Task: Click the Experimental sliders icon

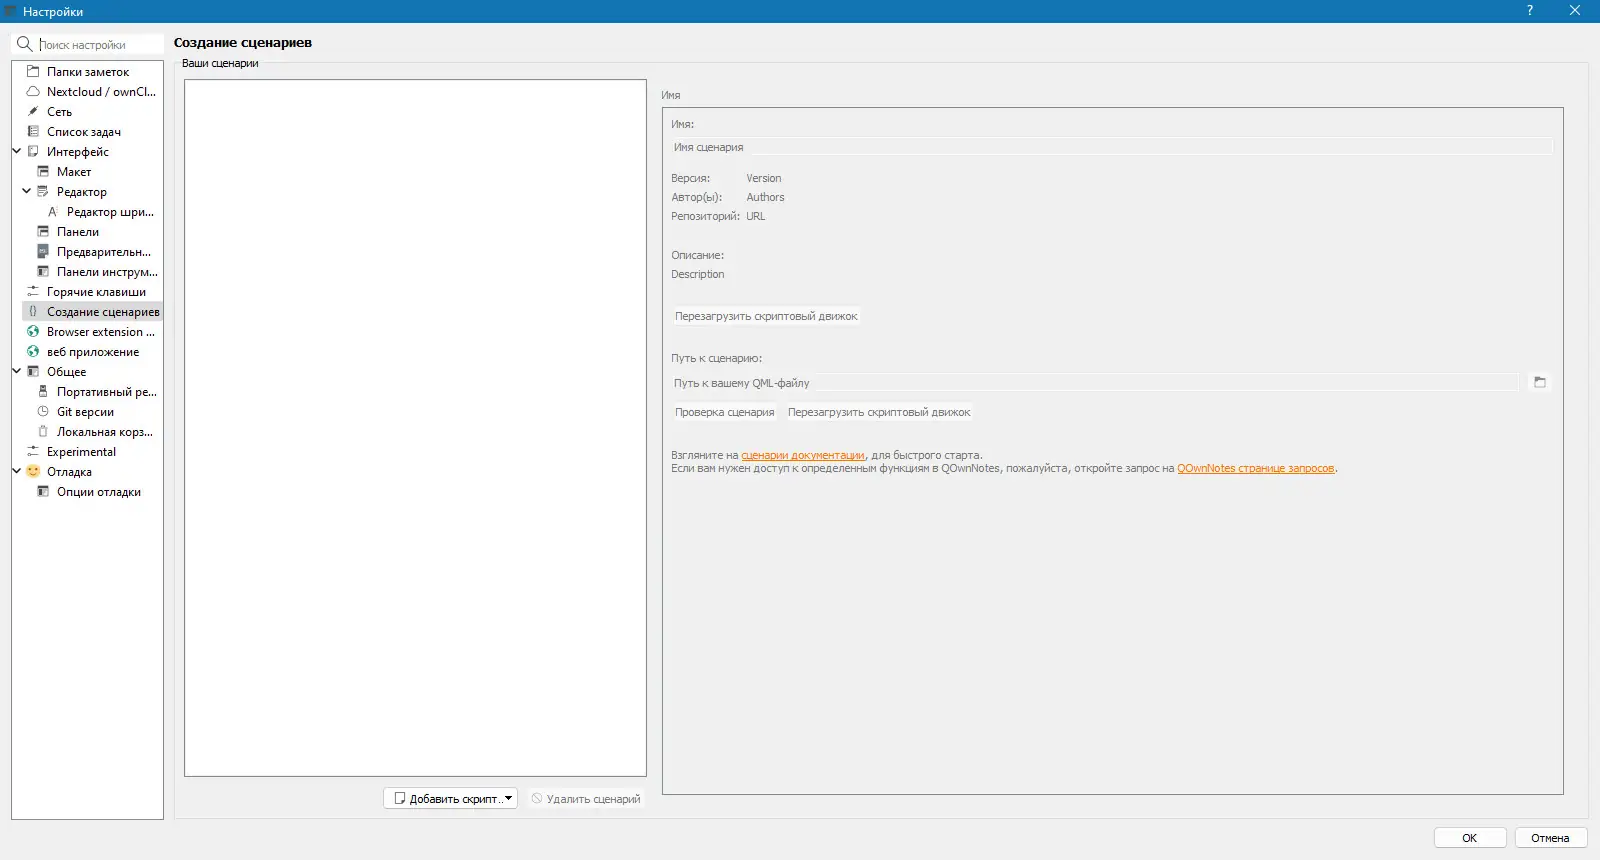Action: tap(33, 452)
